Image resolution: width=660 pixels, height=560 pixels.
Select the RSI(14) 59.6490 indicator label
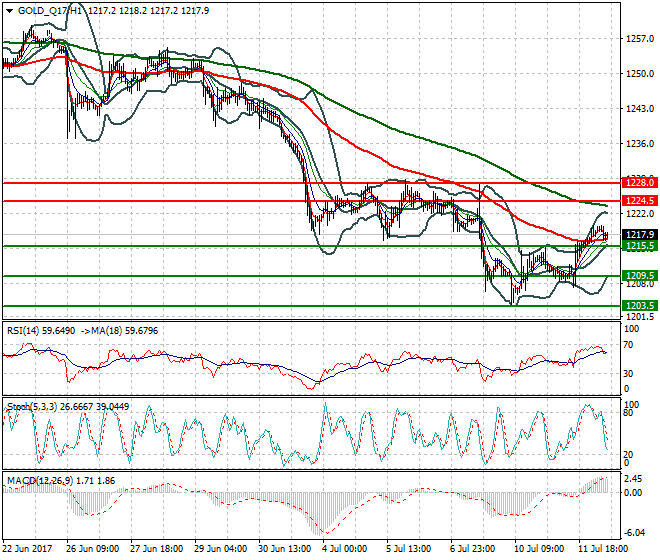click(x=41, y=331)
